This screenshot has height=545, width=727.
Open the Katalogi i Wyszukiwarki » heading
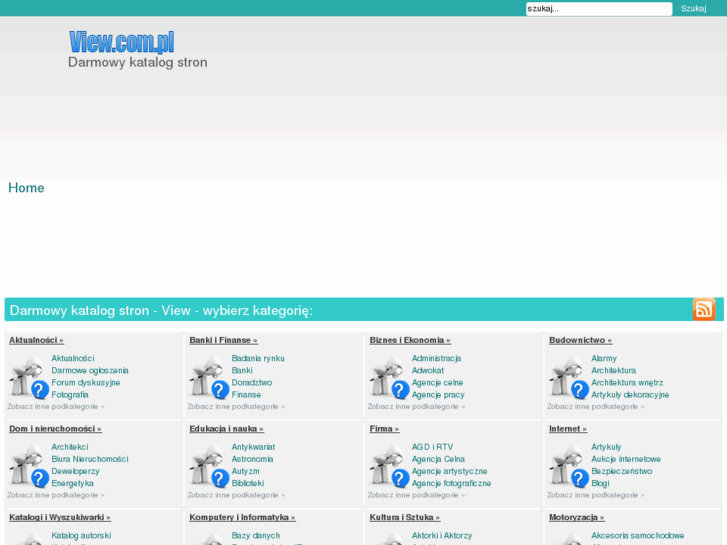coord(60,517)
